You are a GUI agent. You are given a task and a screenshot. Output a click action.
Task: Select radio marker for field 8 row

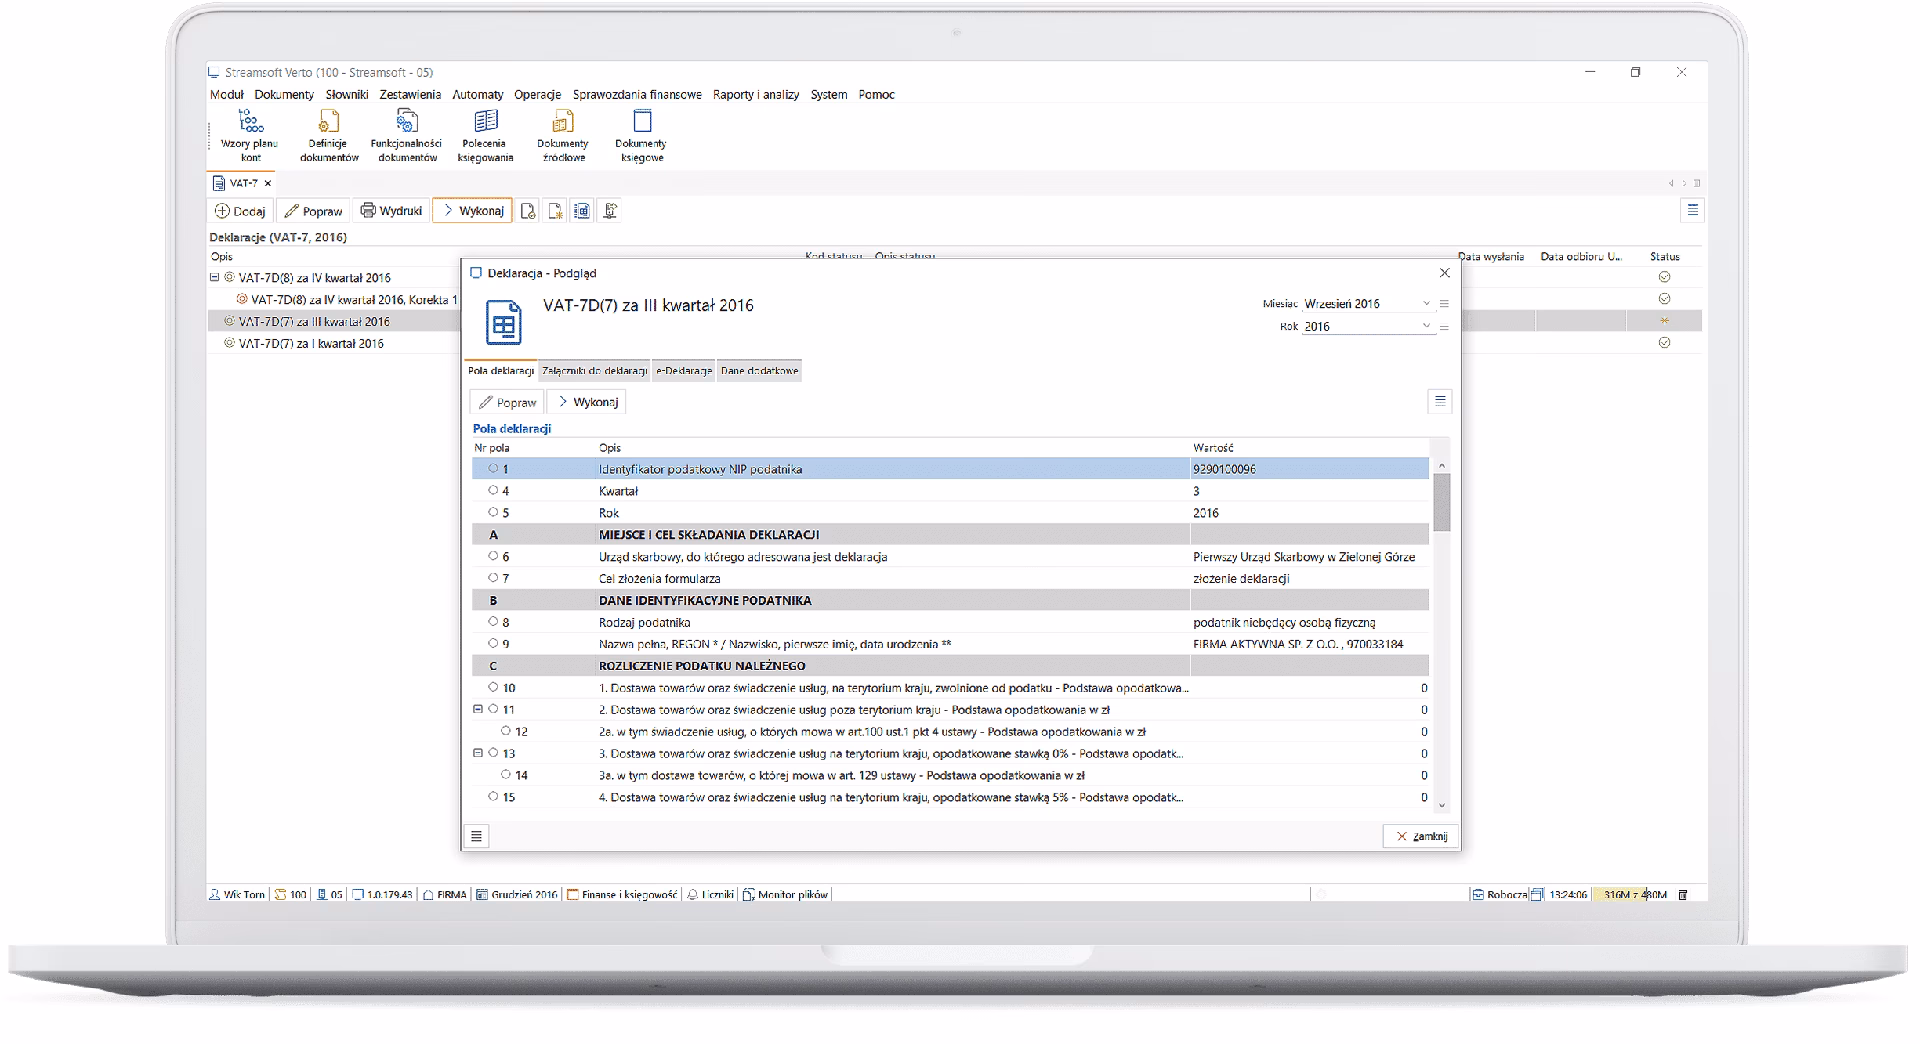pos(493,622)
